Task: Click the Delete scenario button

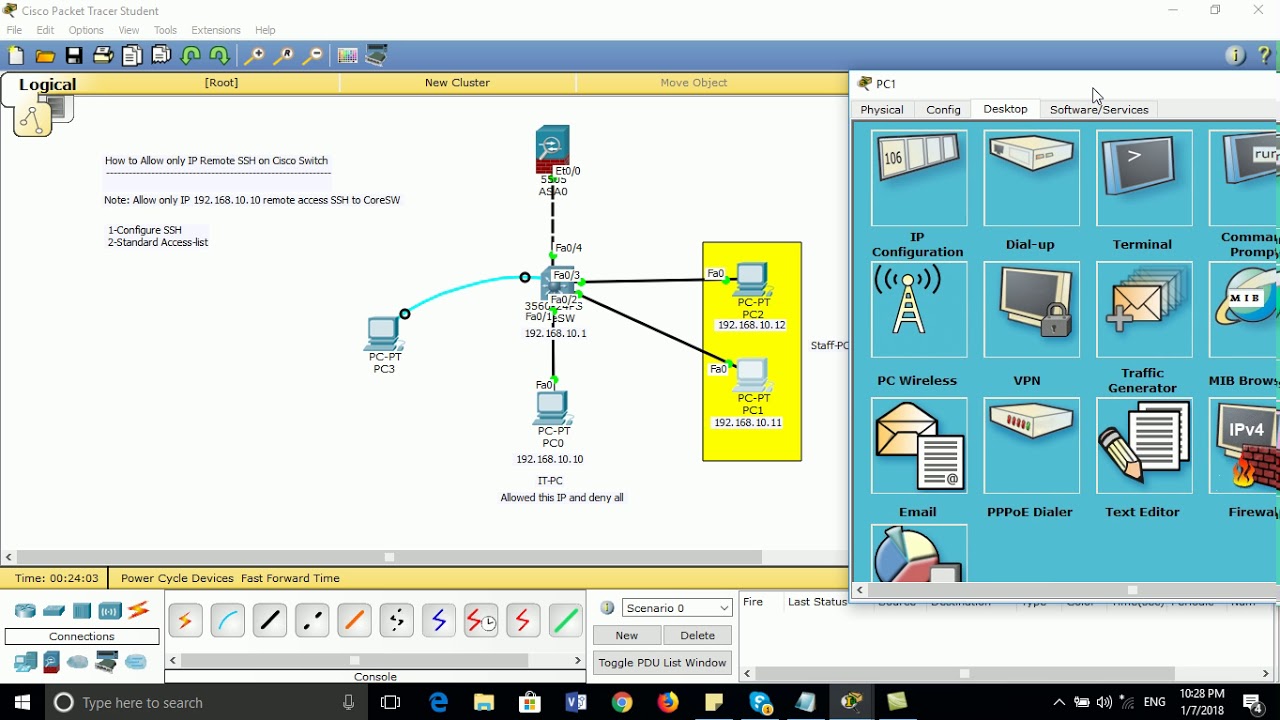Action: point(697,635)
